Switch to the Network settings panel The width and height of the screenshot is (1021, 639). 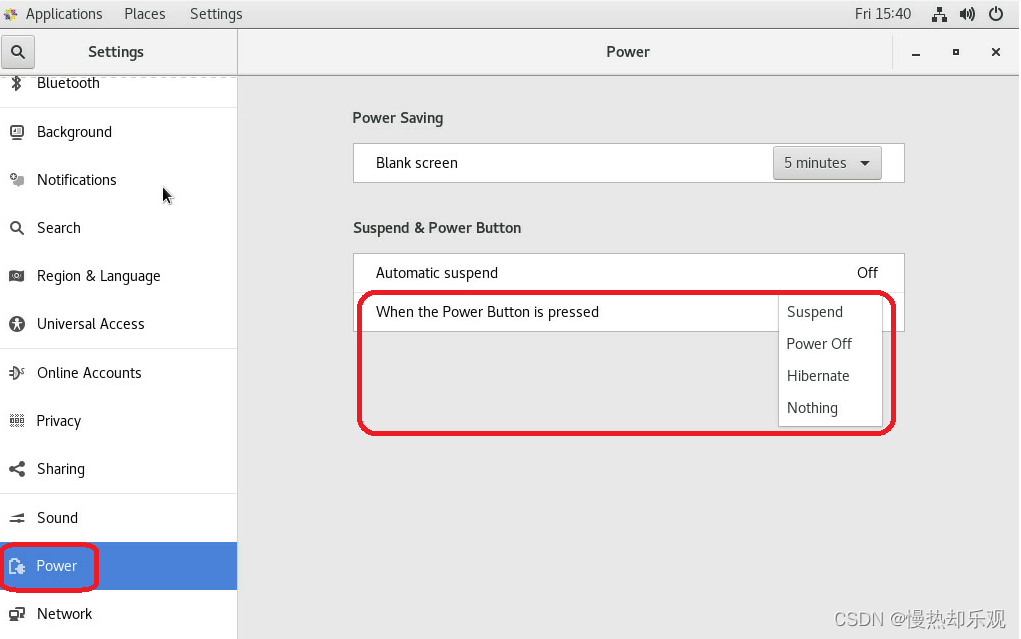pyautogui.click(x=62, y=613)
